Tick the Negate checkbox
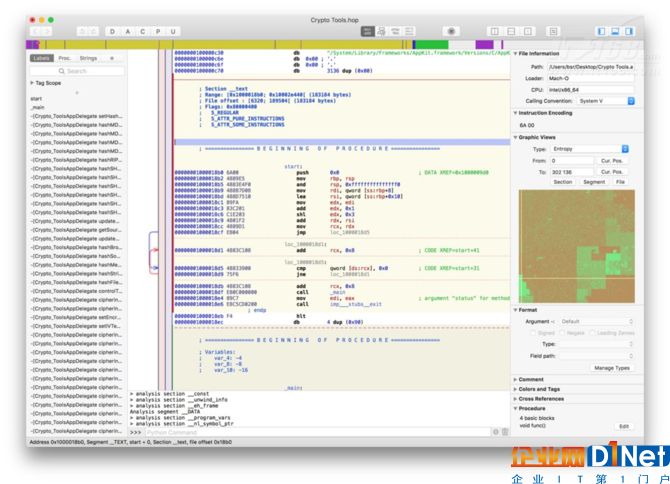The height and width of the screenshot is (484, 670). click(x=562, y=333)
